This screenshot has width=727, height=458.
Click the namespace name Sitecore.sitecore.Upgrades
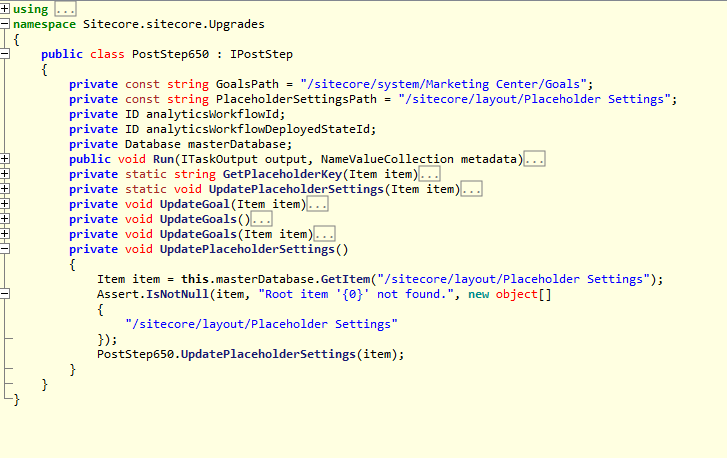(174, 24)
